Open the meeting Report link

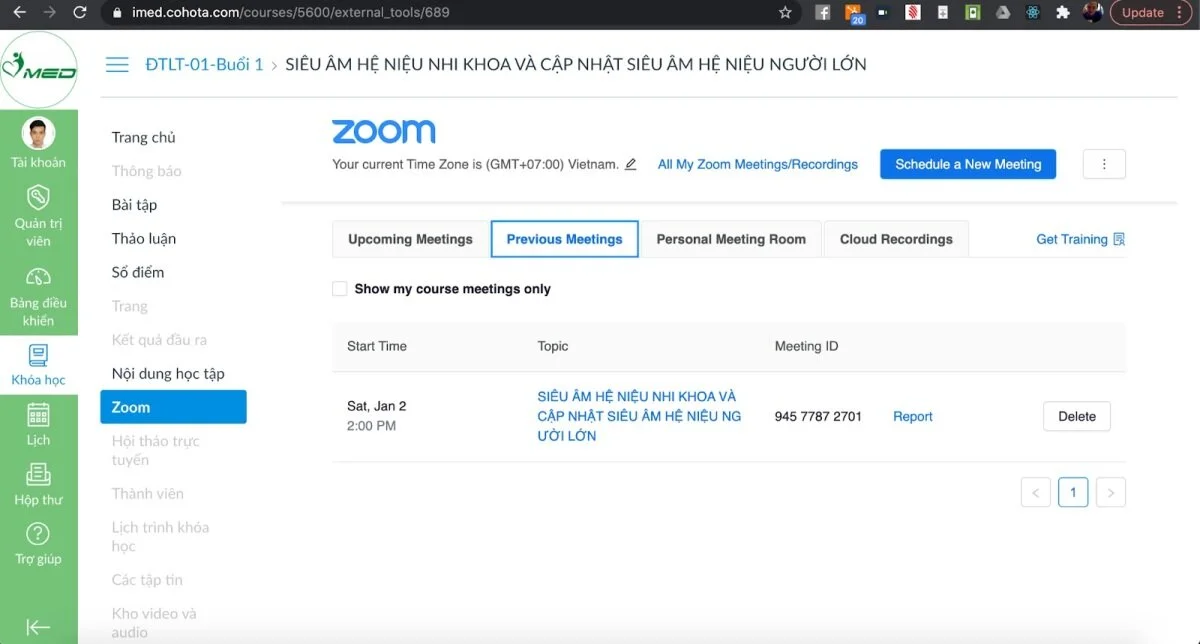[x=913, y=417]
